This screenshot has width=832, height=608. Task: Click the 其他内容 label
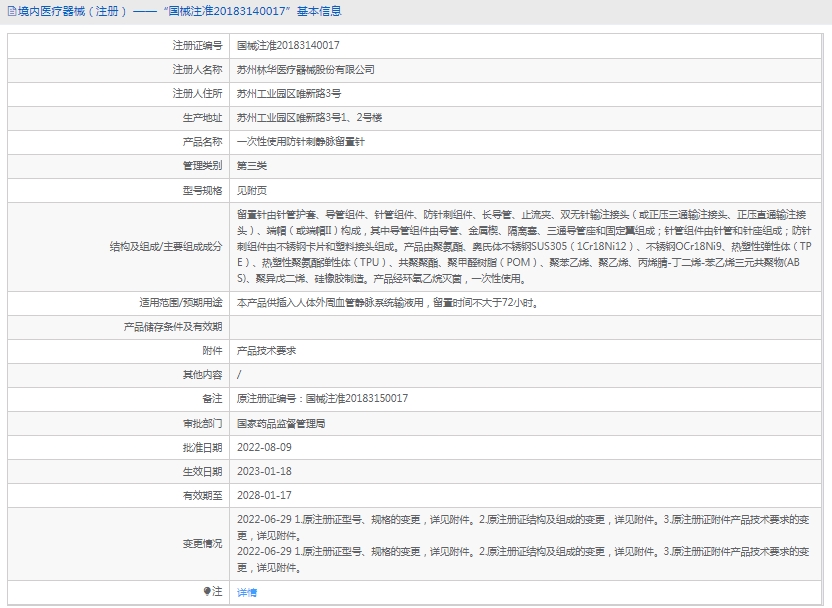click(202, 375)
